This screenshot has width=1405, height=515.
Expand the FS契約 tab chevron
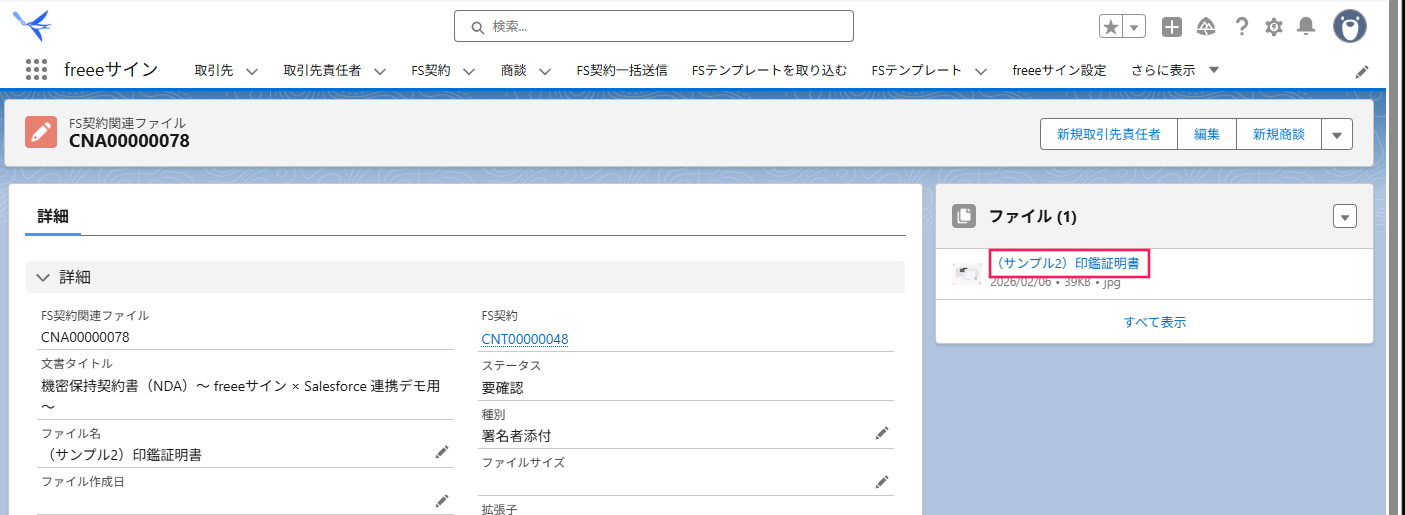coord(468,71)
